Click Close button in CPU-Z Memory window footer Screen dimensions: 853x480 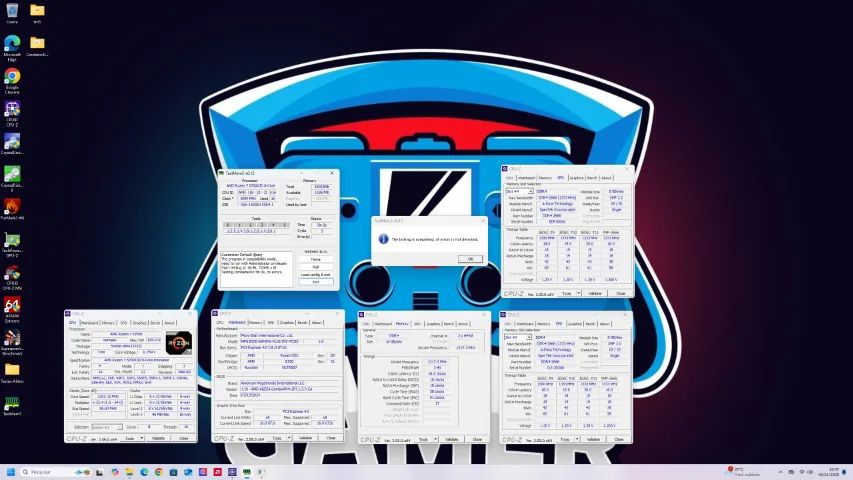tap(477, 439)
